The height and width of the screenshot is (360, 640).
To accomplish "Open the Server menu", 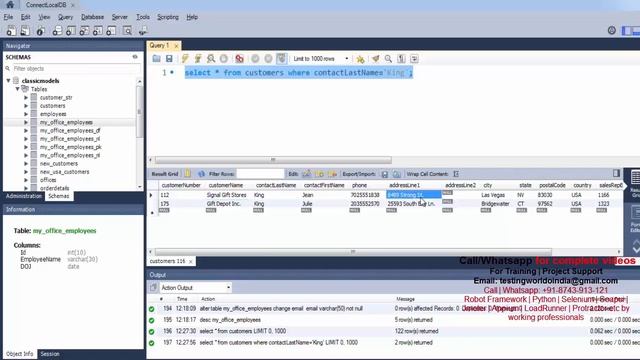I will 120,17.
